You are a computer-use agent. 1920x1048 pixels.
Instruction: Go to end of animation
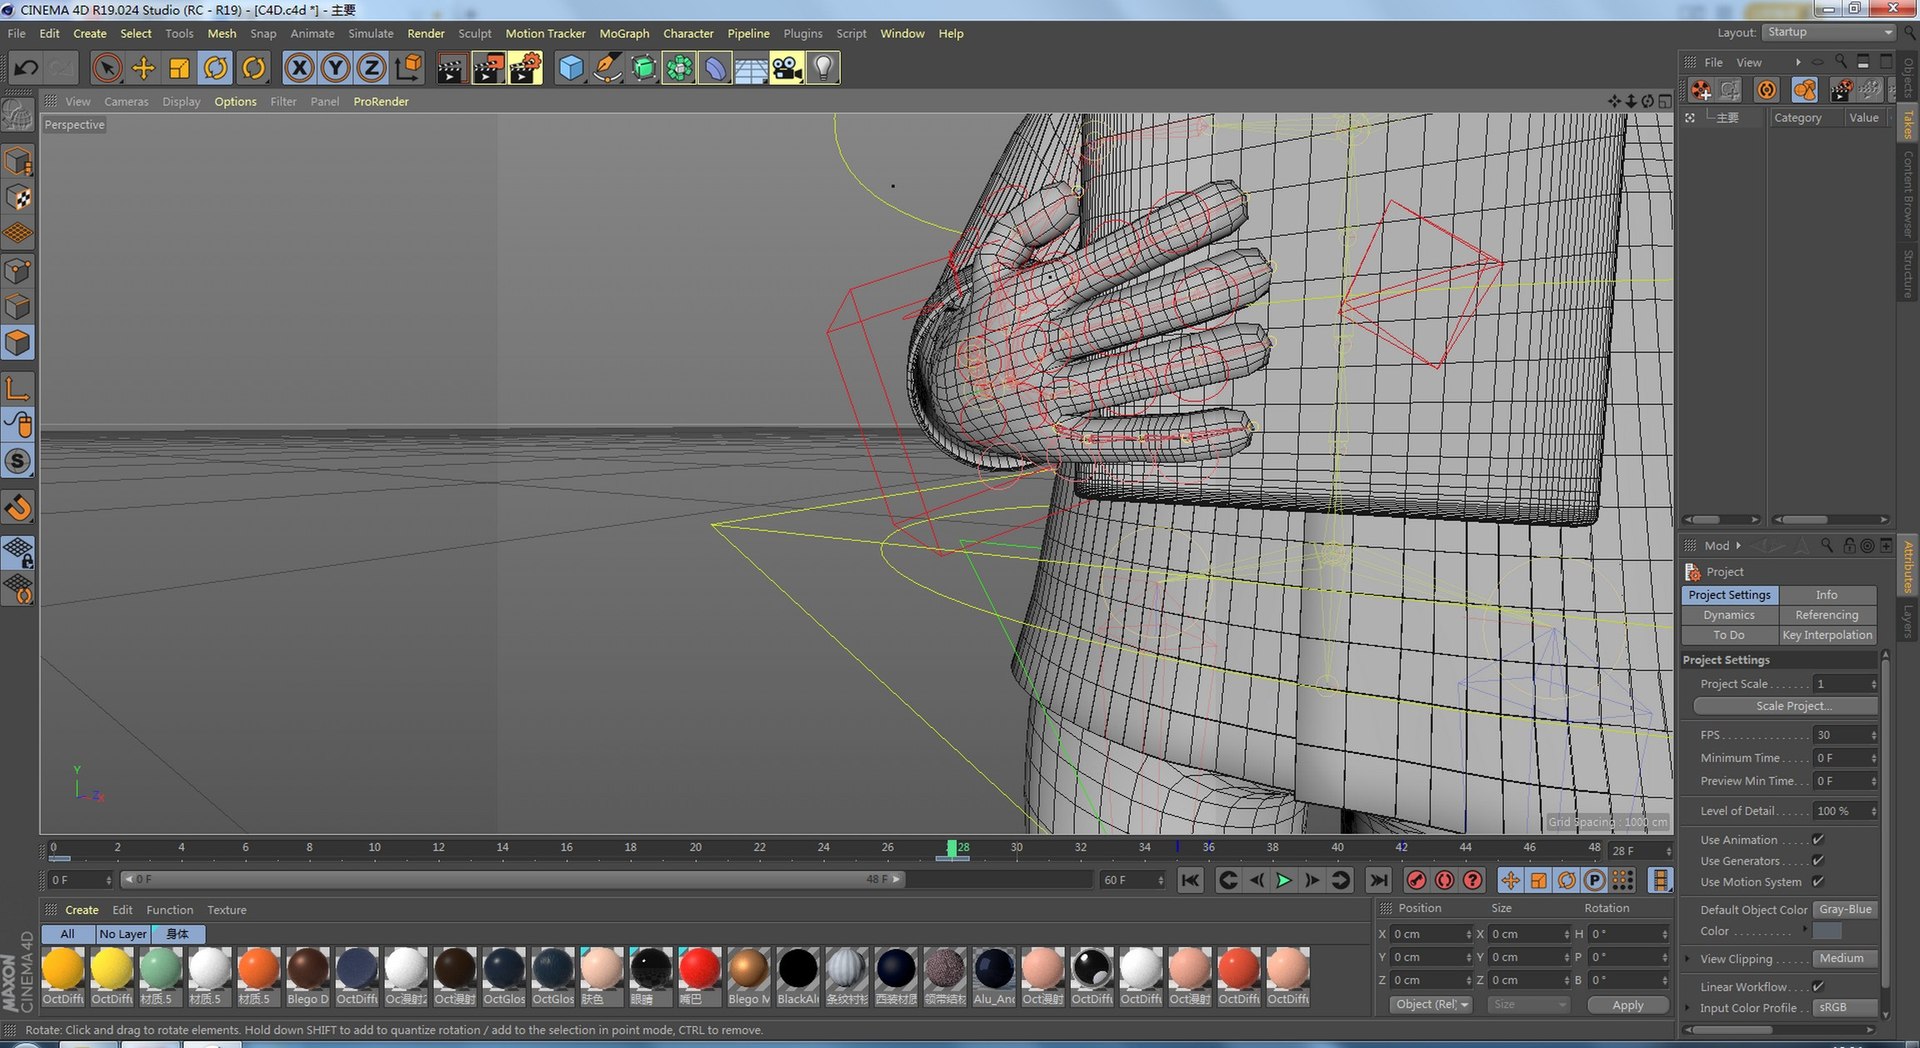[1378, 880]
